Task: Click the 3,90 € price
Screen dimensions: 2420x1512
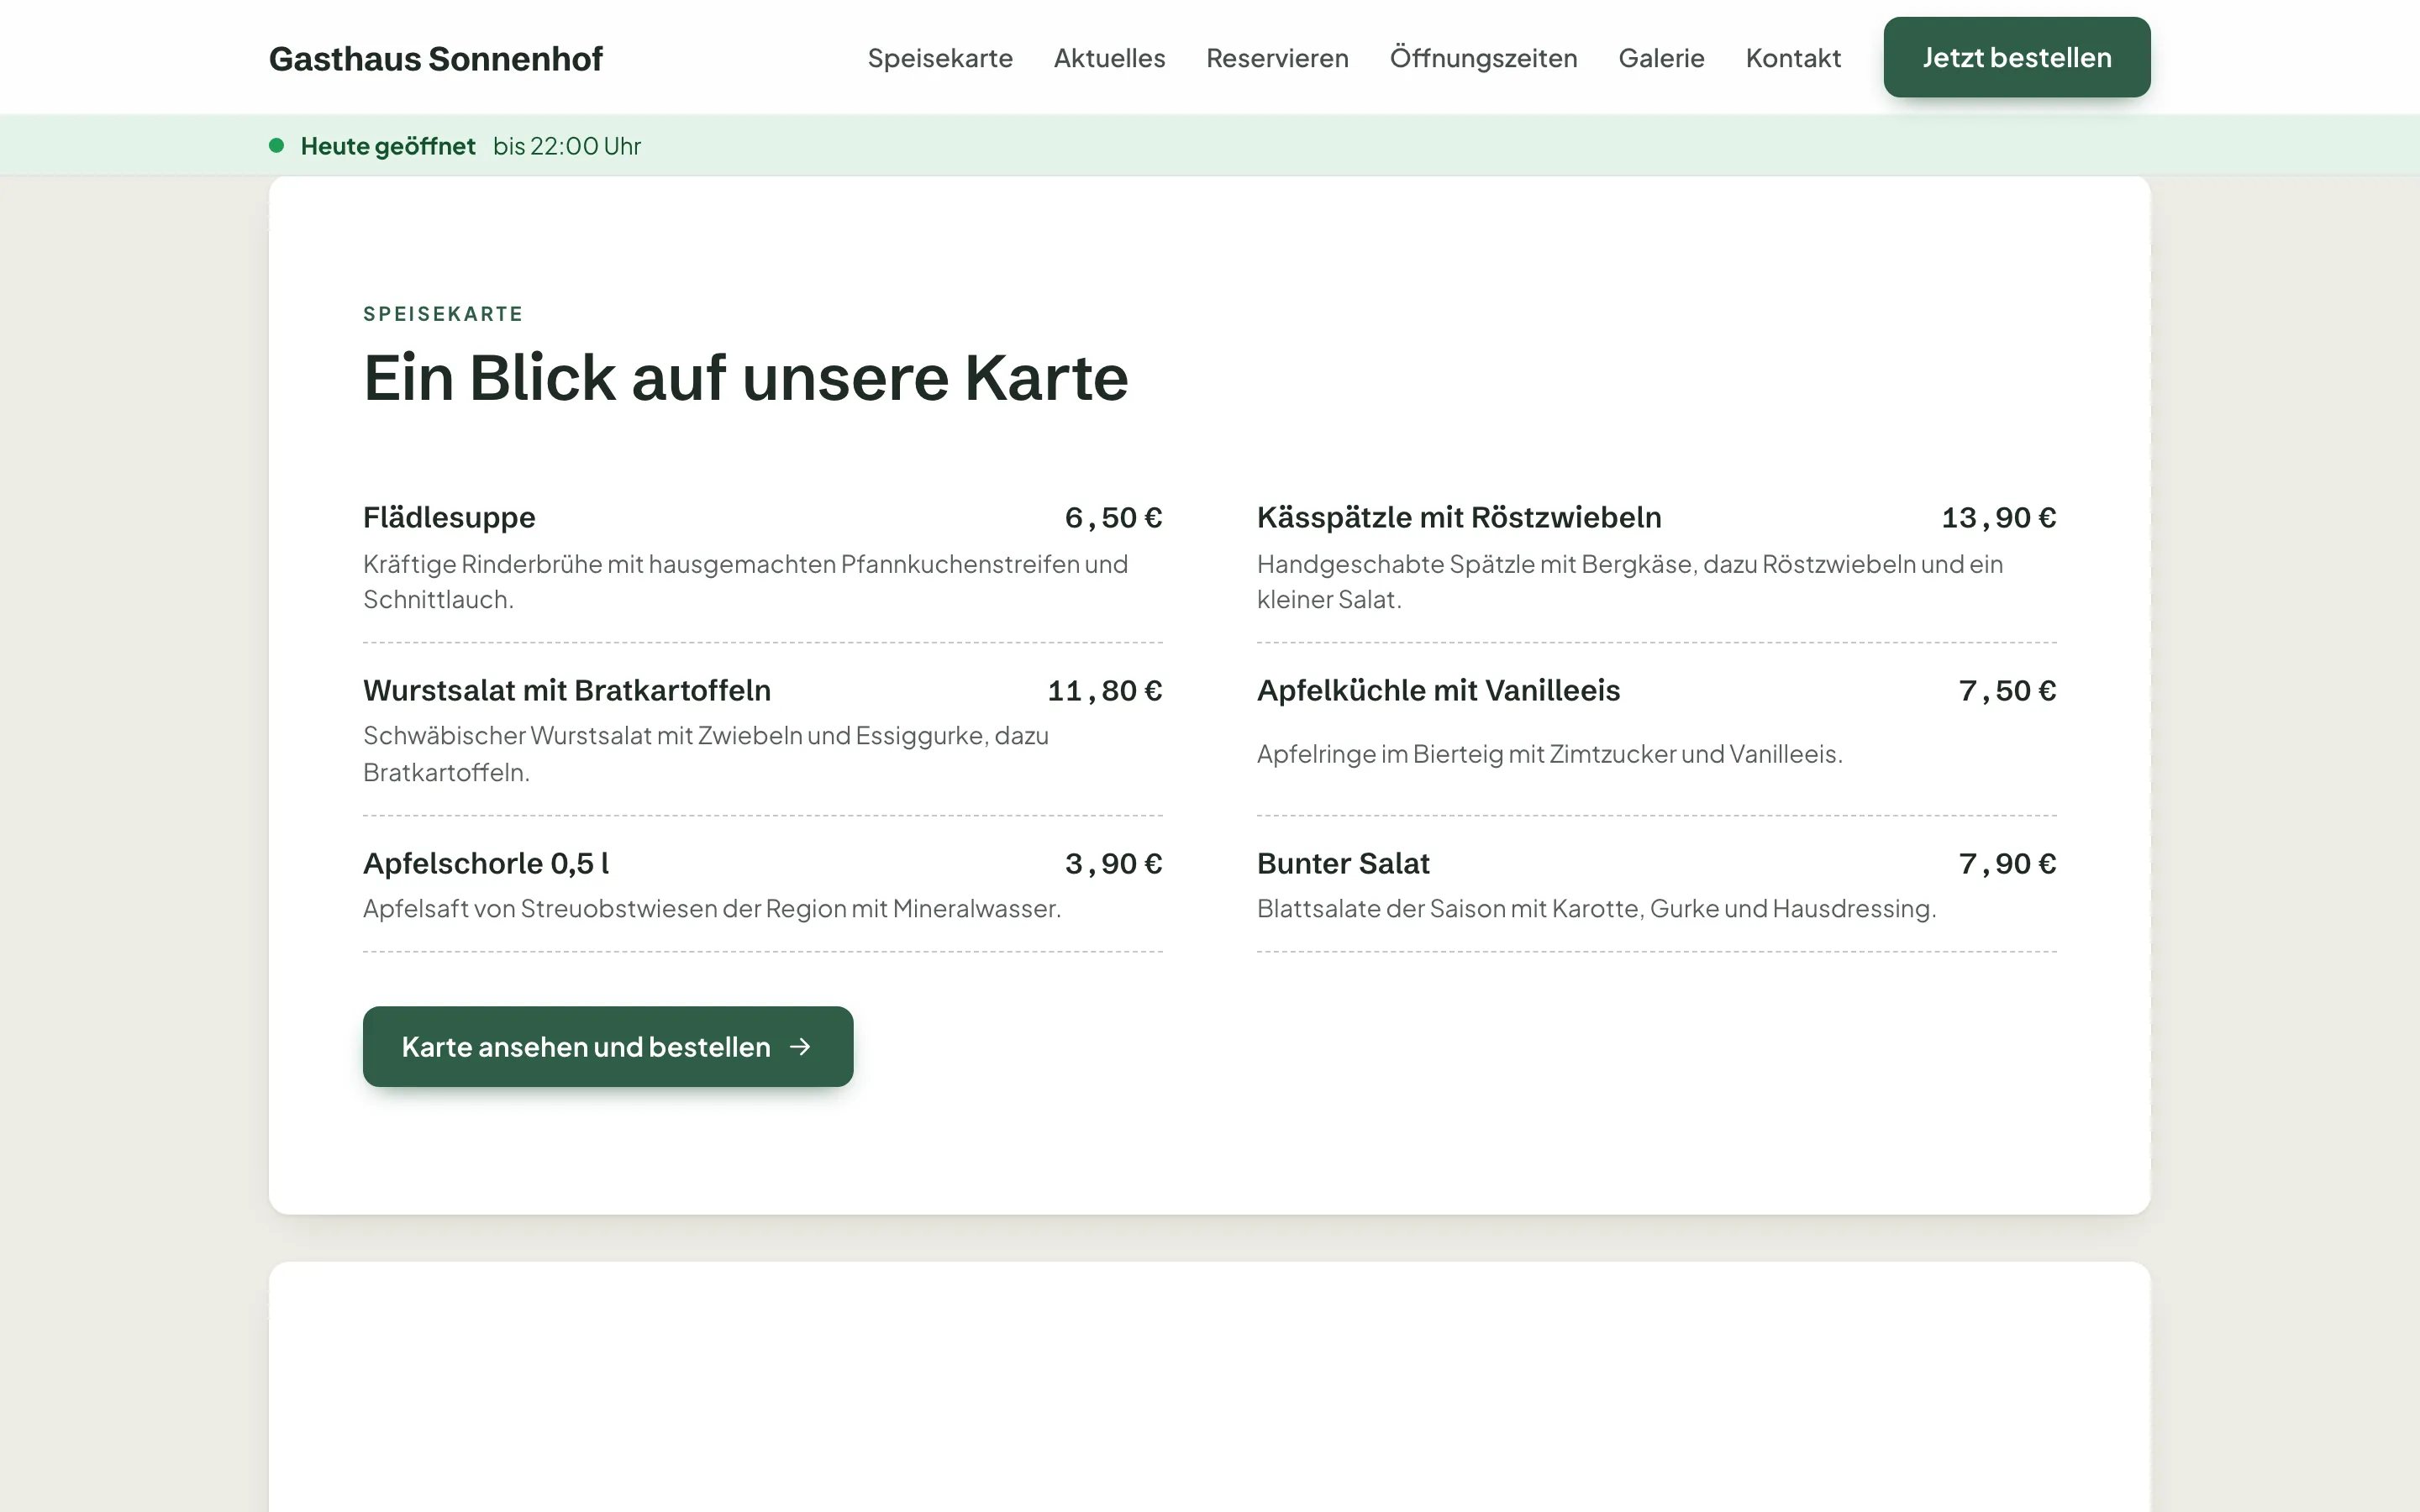Action: pyautogui.click(x=1113, y=863)
